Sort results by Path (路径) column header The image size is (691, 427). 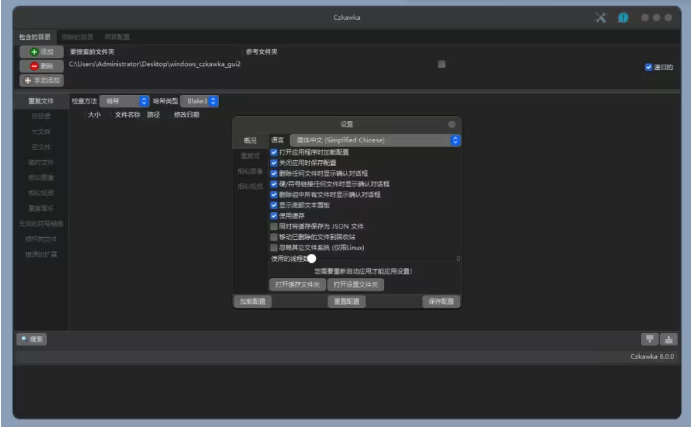click(x=153, y=115)
